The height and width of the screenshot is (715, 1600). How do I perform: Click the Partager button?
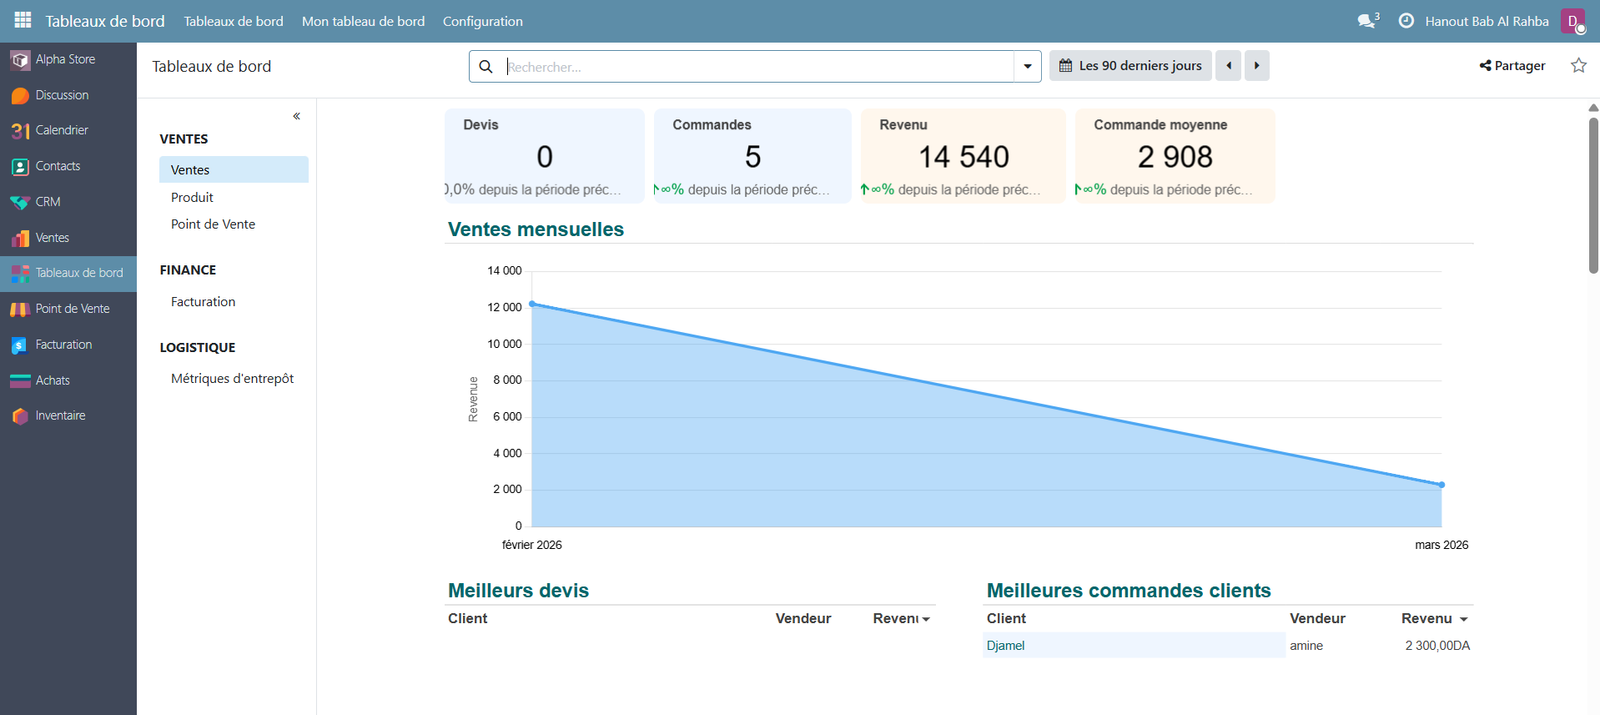[x=1512, y=66]
